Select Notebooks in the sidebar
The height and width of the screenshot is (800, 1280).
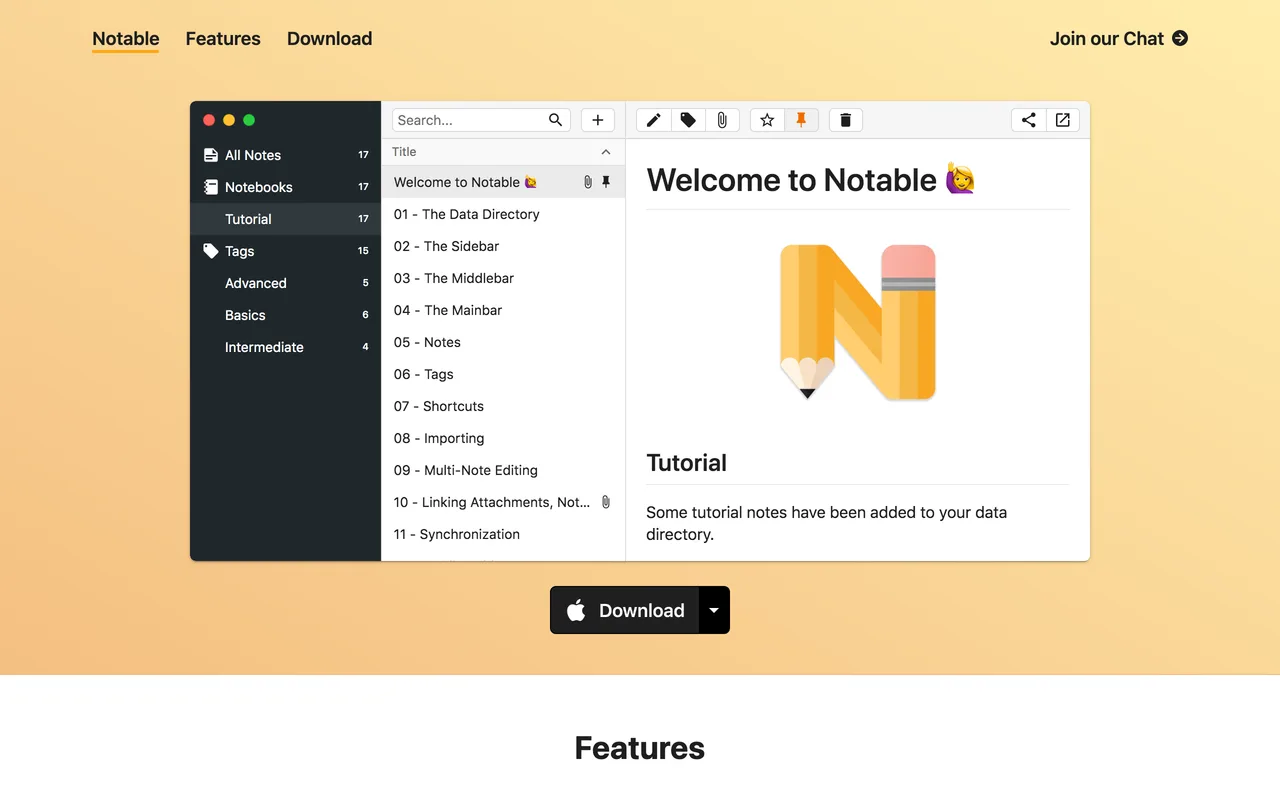286,187
